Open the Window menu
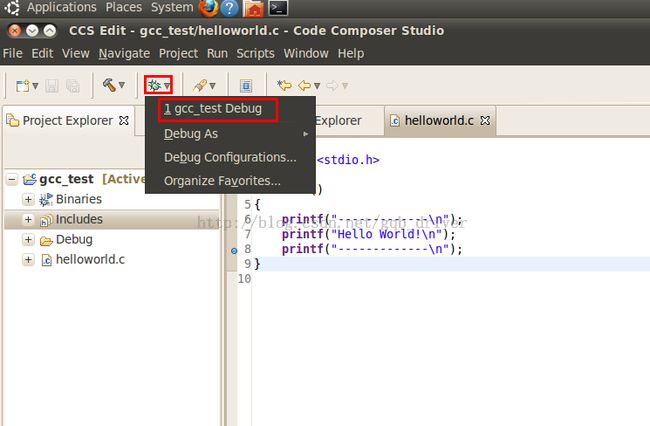 click(x=306, y=53)
